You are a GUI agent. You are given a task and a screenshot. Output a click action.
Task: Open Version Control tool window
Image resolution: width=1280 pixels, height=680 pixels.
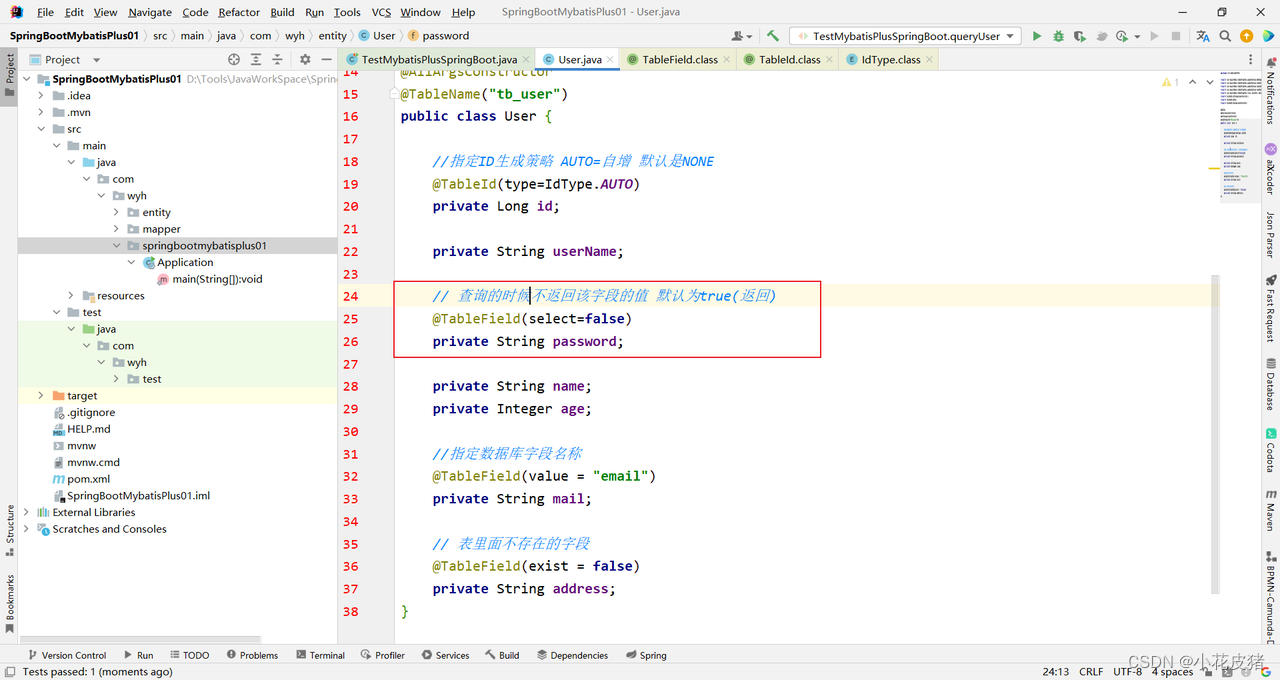pyautogui.click(x=66, y=655)
